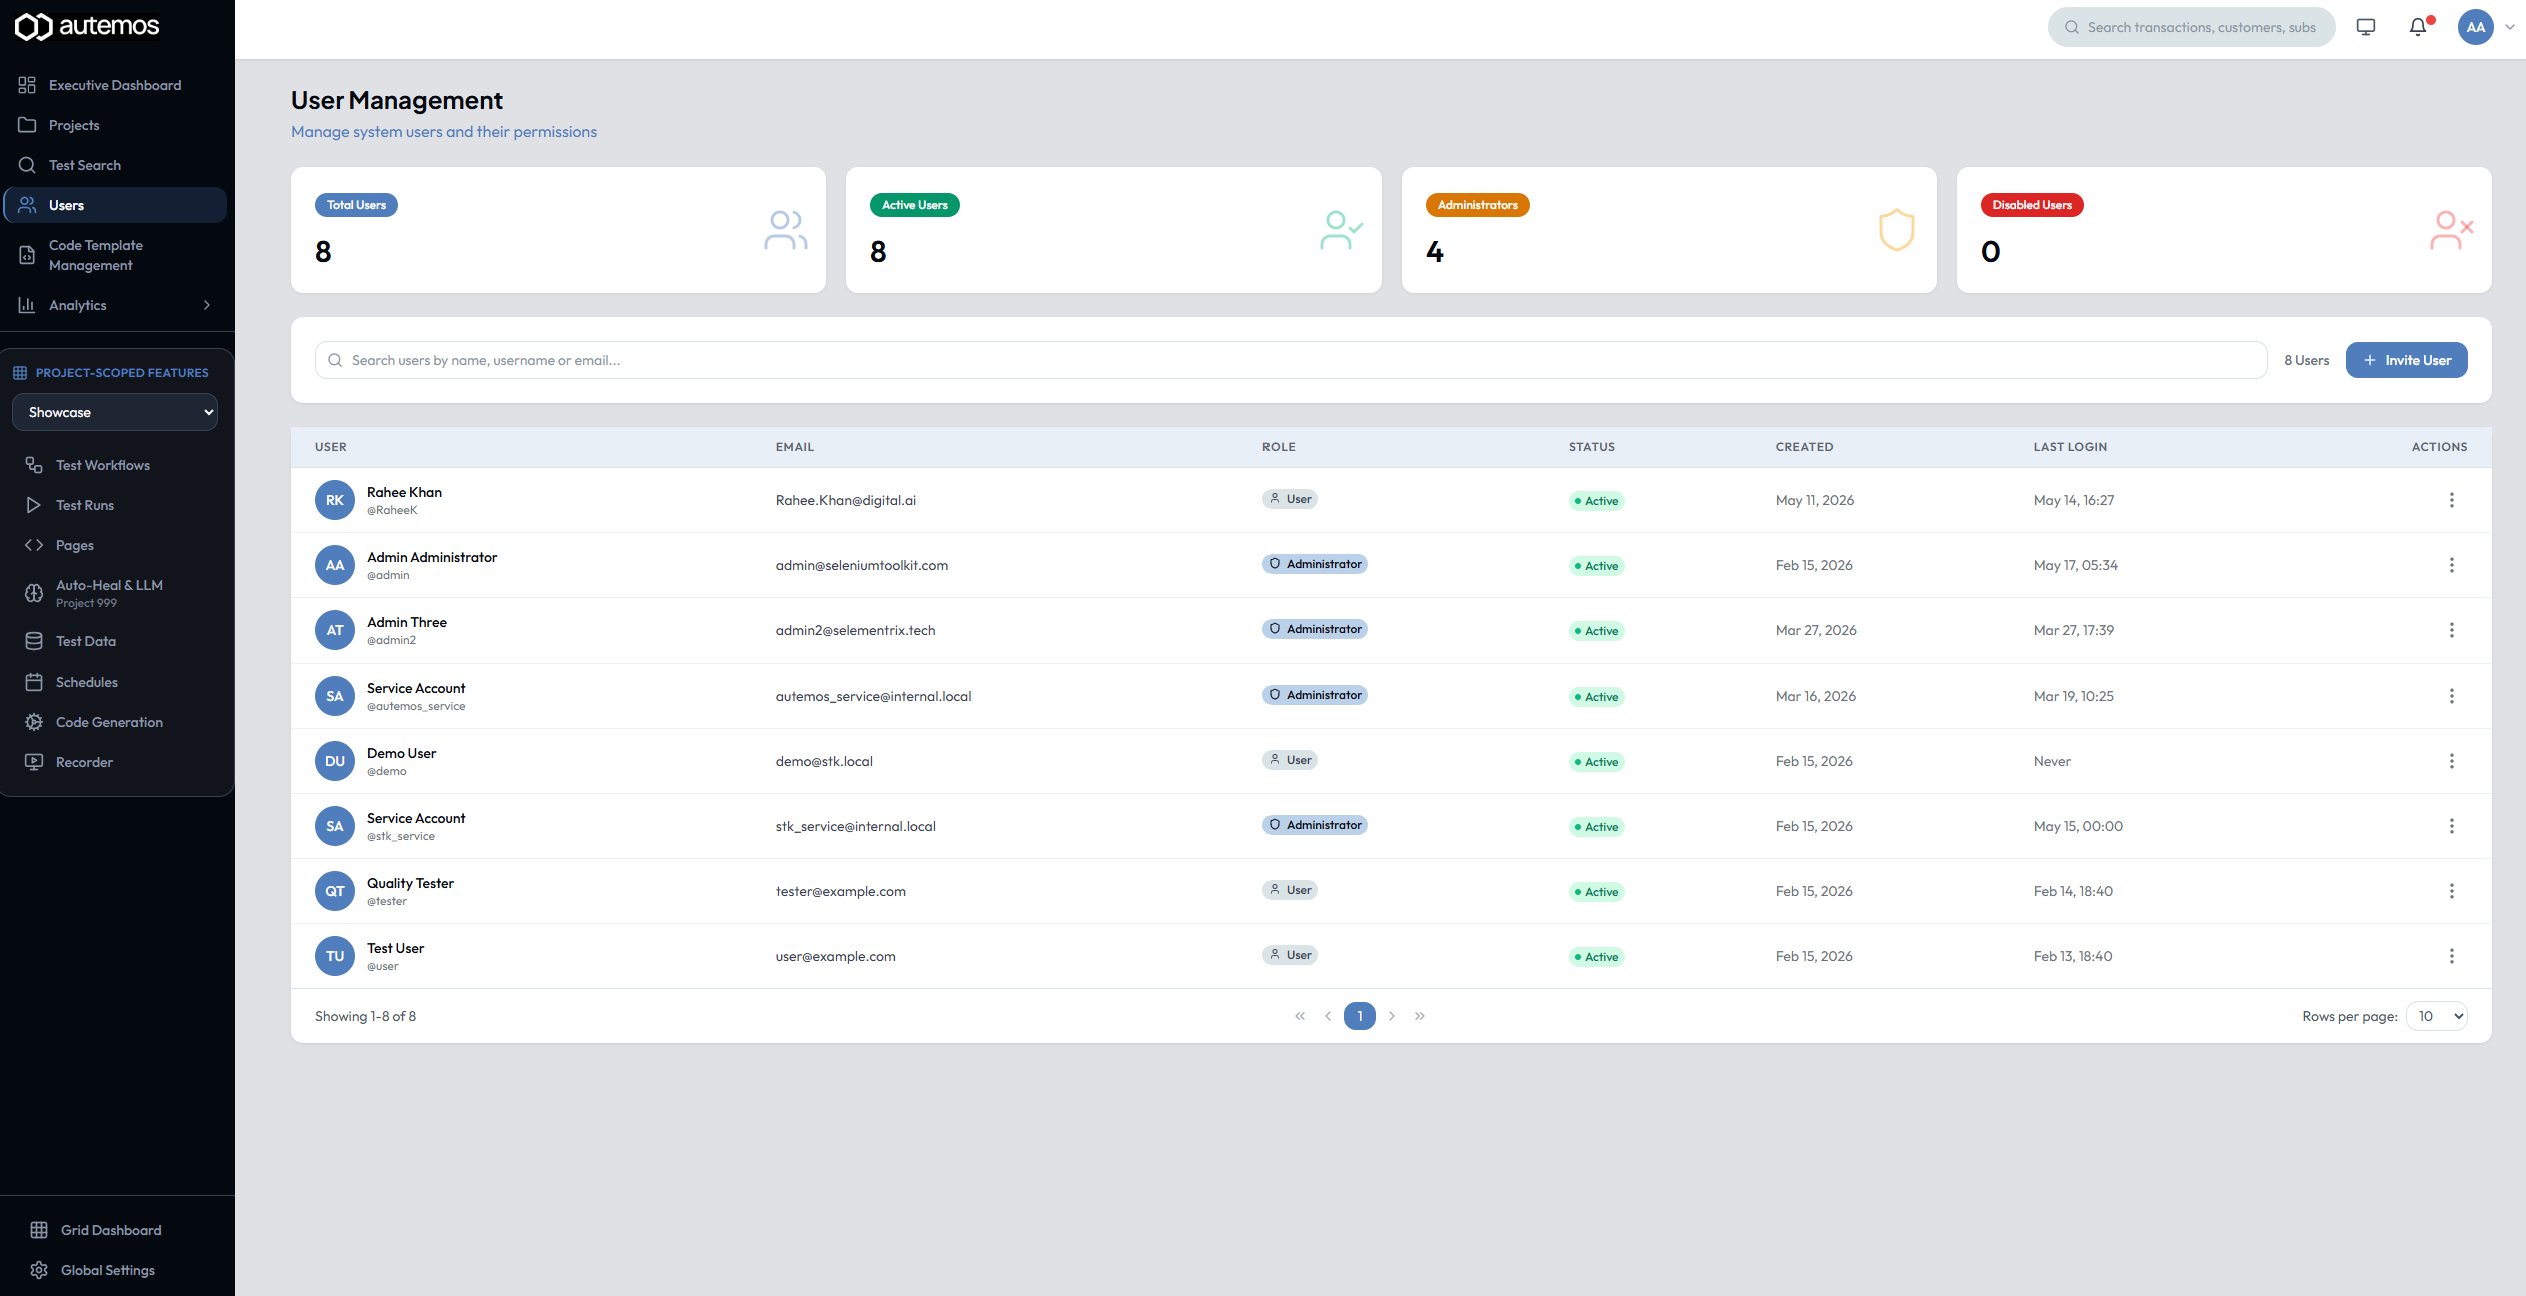Open actions menu for Admin Administrator
Image resolution: width=2526 pixels, height=1296 pixels.
(x=2451, y=565)
